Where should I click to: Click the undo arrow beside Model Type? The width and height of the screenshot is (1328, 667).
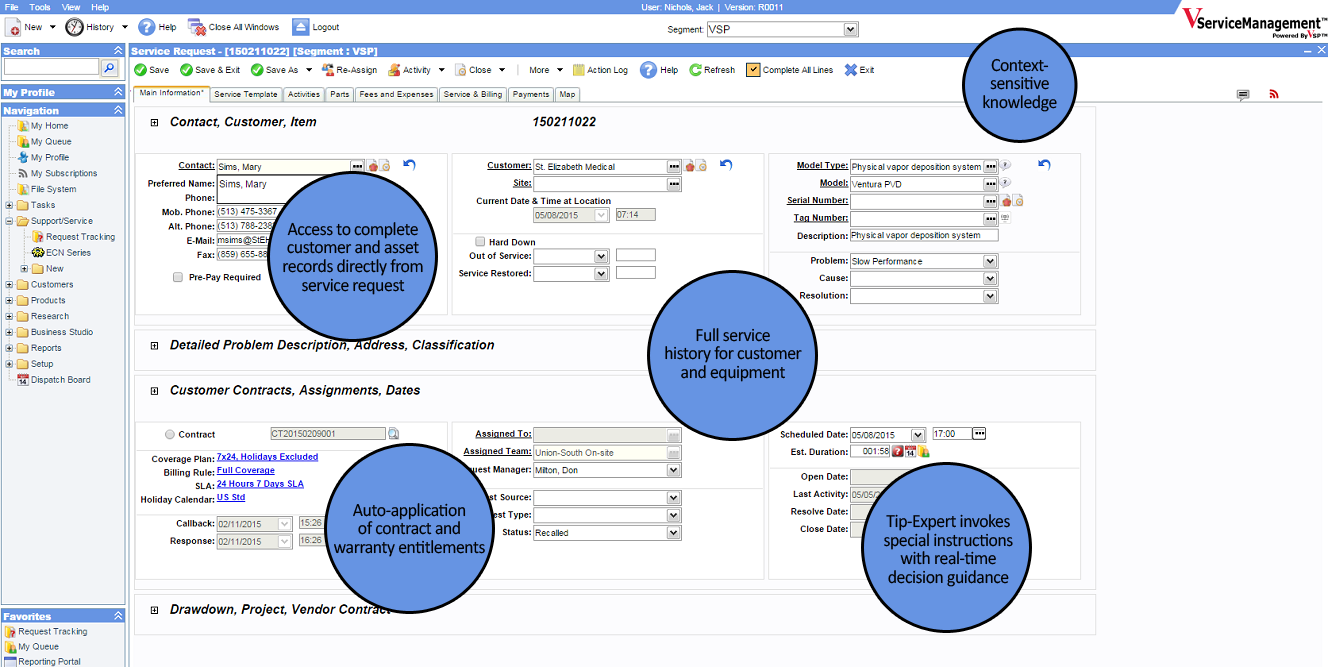pos(1044,165)
